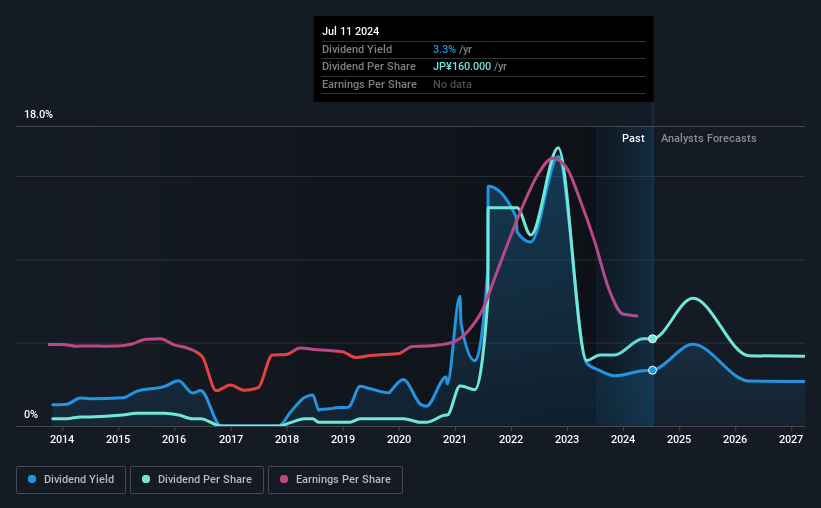Click the teal Dividend Per Share legend dot

146,479
